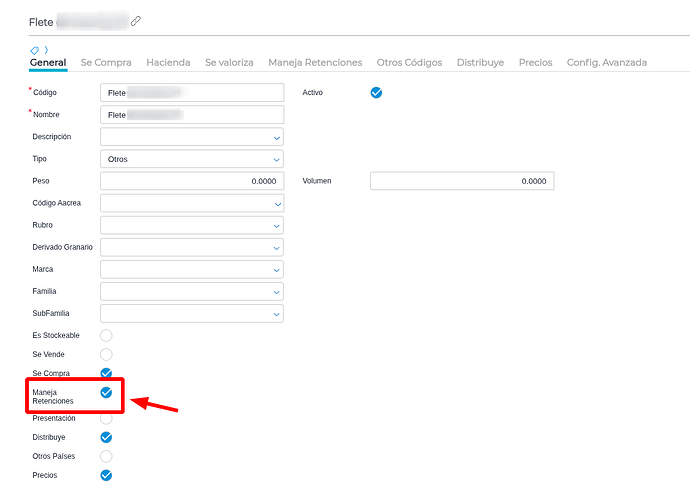Expand the Familia dropdown
Viewport: 690px width, 487px height.
pos(192,291)
